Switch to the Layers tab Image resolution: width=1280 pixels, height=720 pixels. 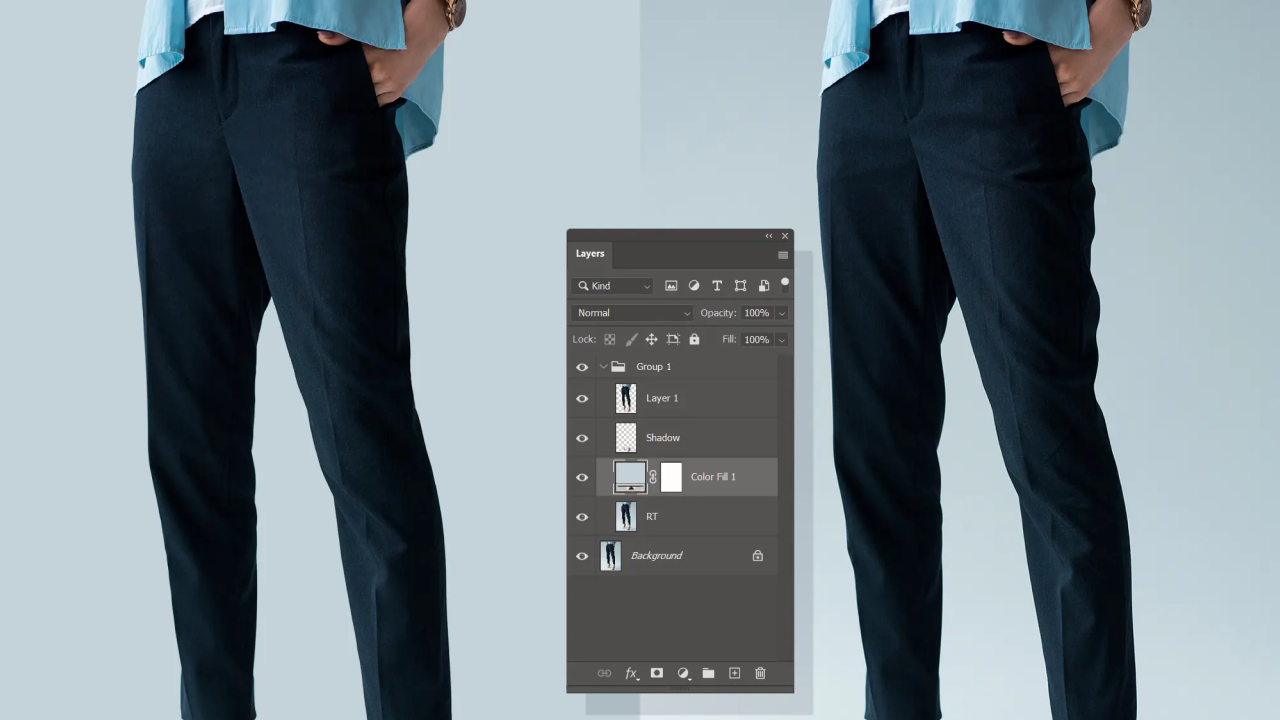click(590, 253)
